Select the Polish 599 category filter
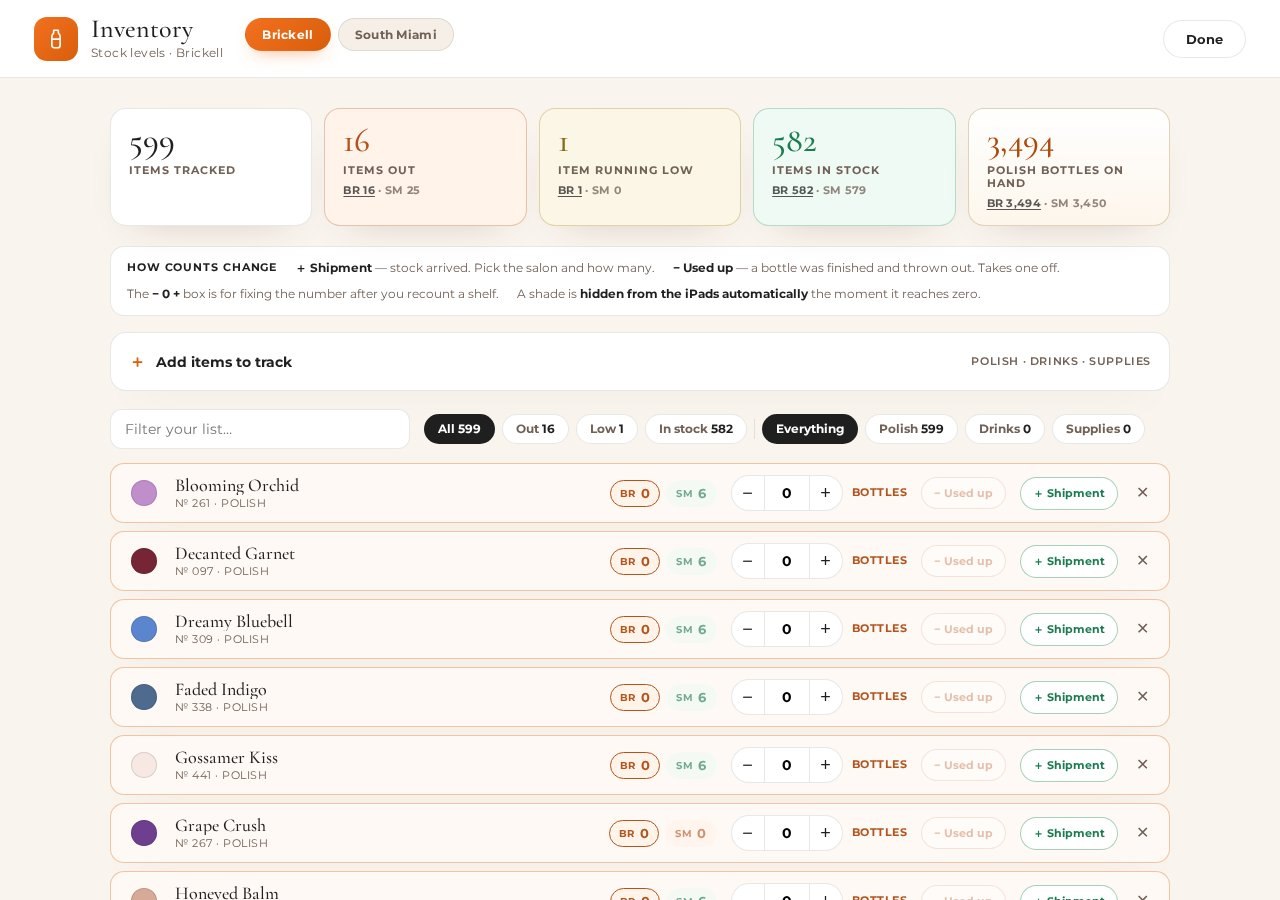1280x900 pixels. [911, 429]
